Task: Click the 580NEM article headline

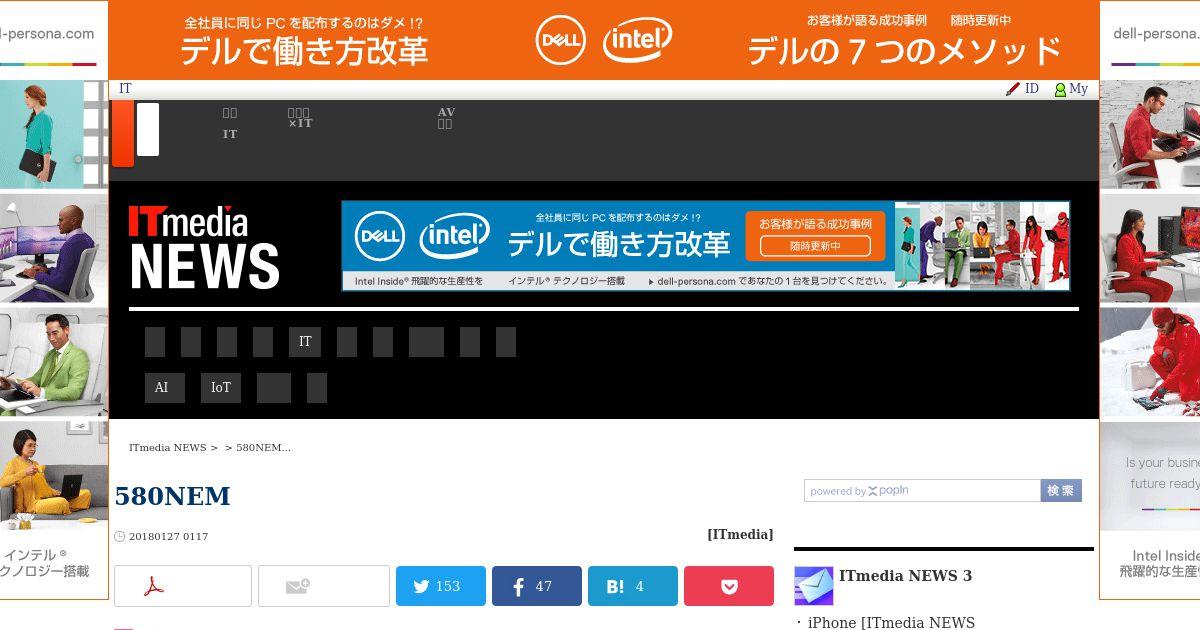Action: point(173,496)
